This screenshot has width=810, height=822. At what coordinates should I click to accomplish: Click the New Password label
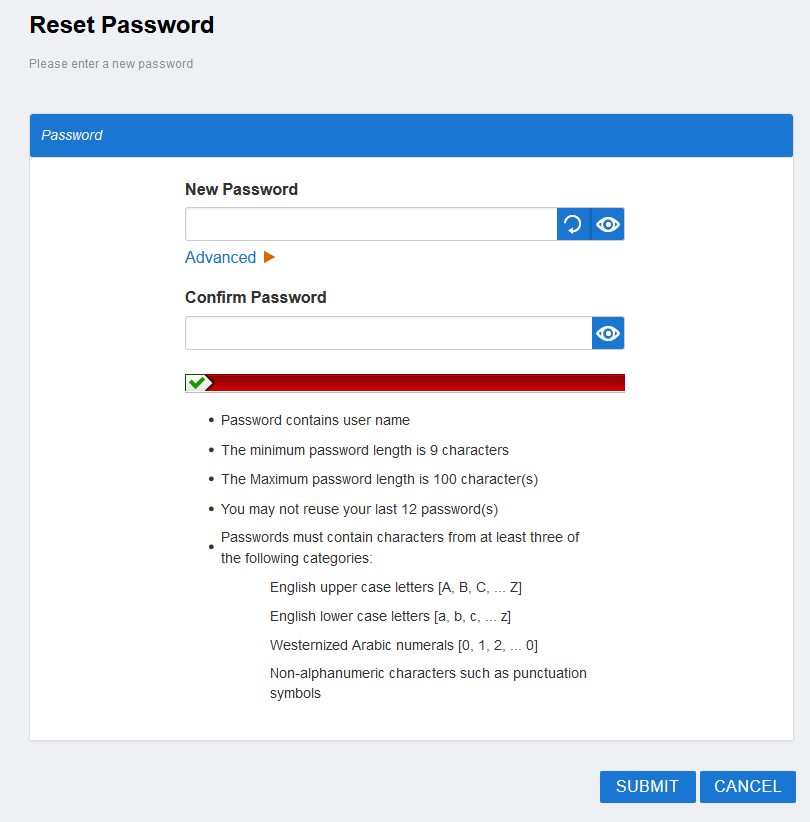[241, 189]
